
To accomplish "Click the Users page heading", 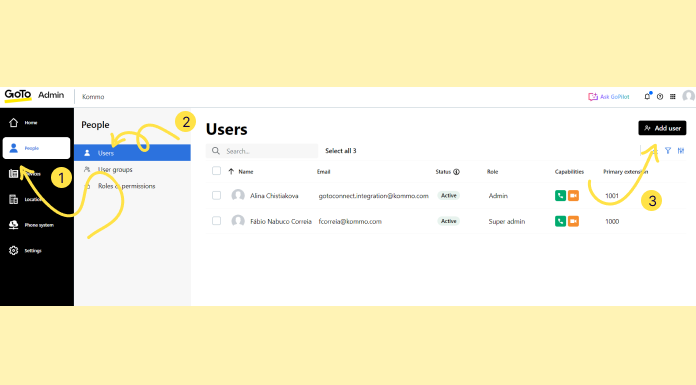I will tap(226, 129).
